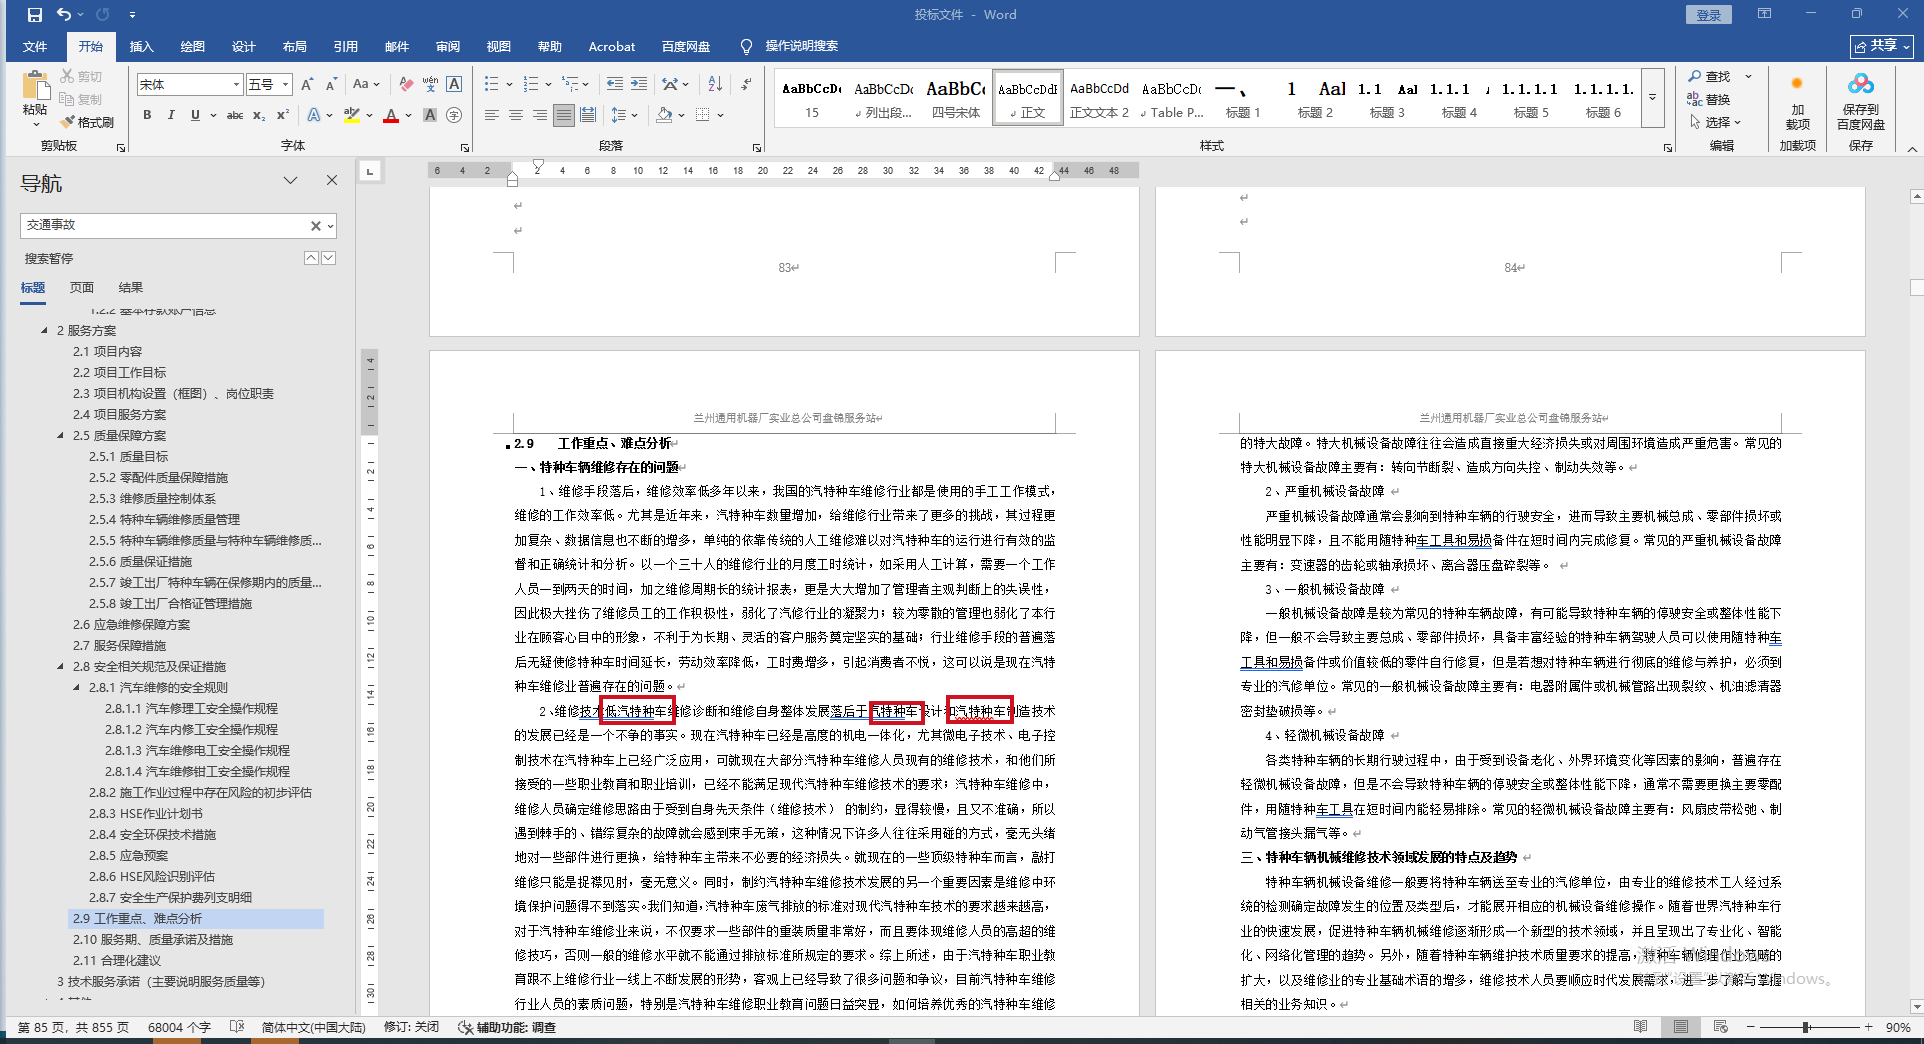Screen dimensions: 1924x1044
Task: Click the proofing check icon in status bar
Action: click(237, 1027)
